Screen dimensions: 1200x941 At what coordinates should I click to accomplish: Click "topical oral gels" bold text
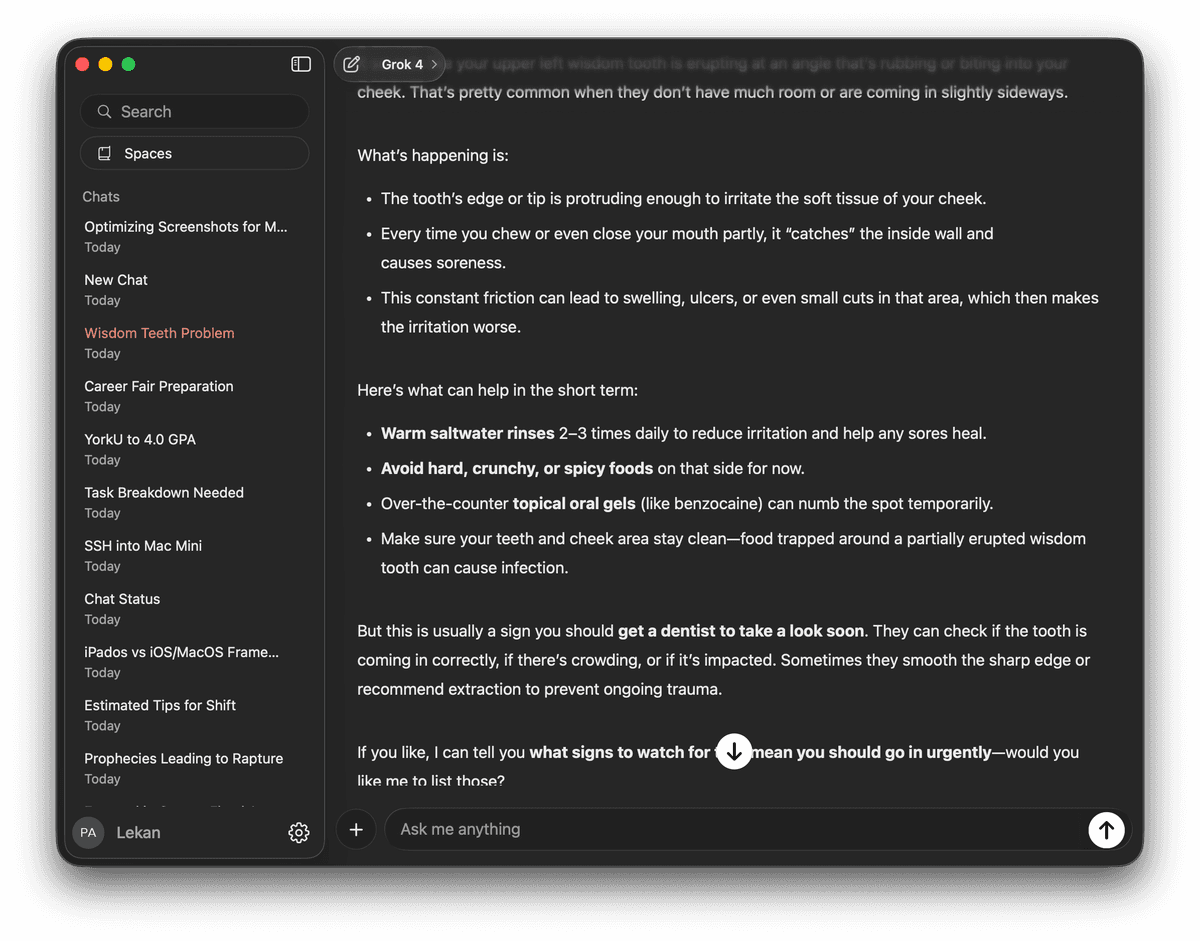tap(575, 503)
